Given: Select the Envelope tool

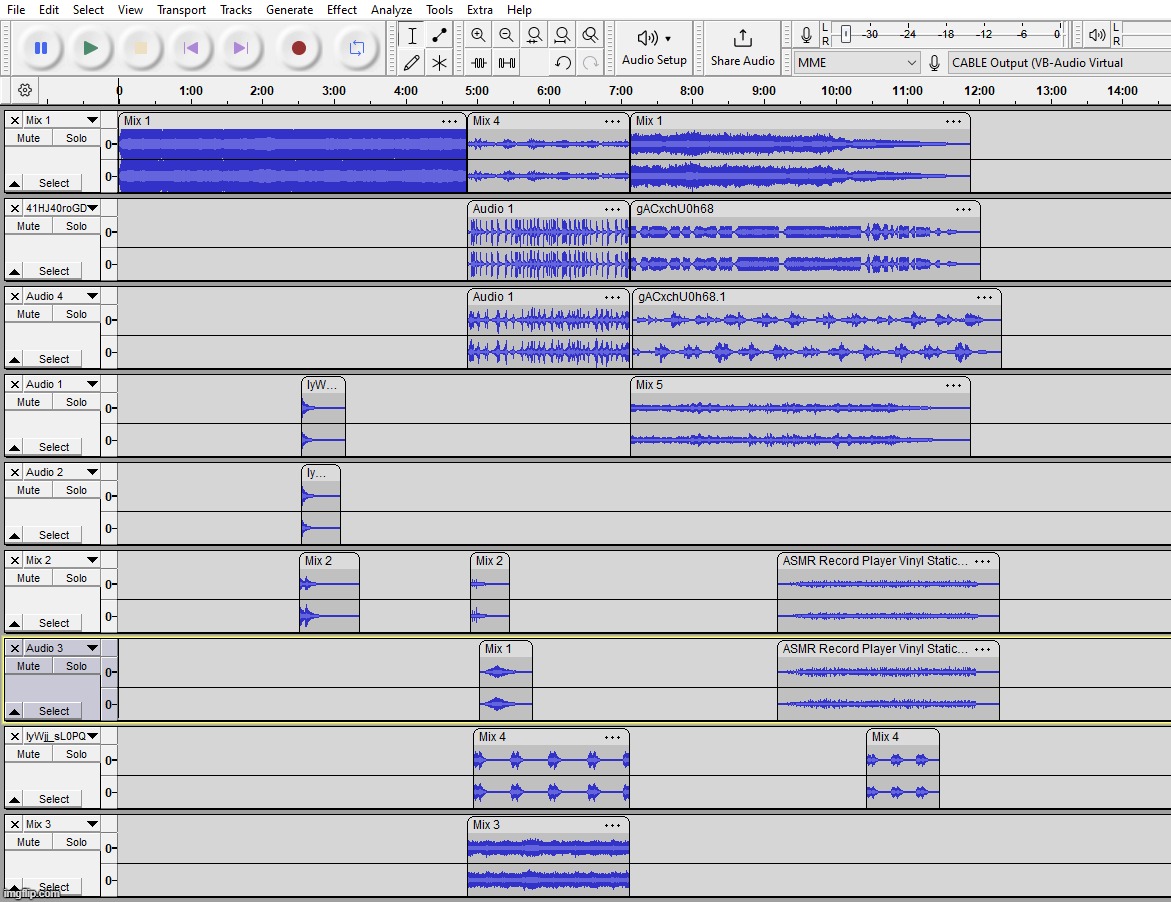Looking at the screenshot, I should click(438, 35).
